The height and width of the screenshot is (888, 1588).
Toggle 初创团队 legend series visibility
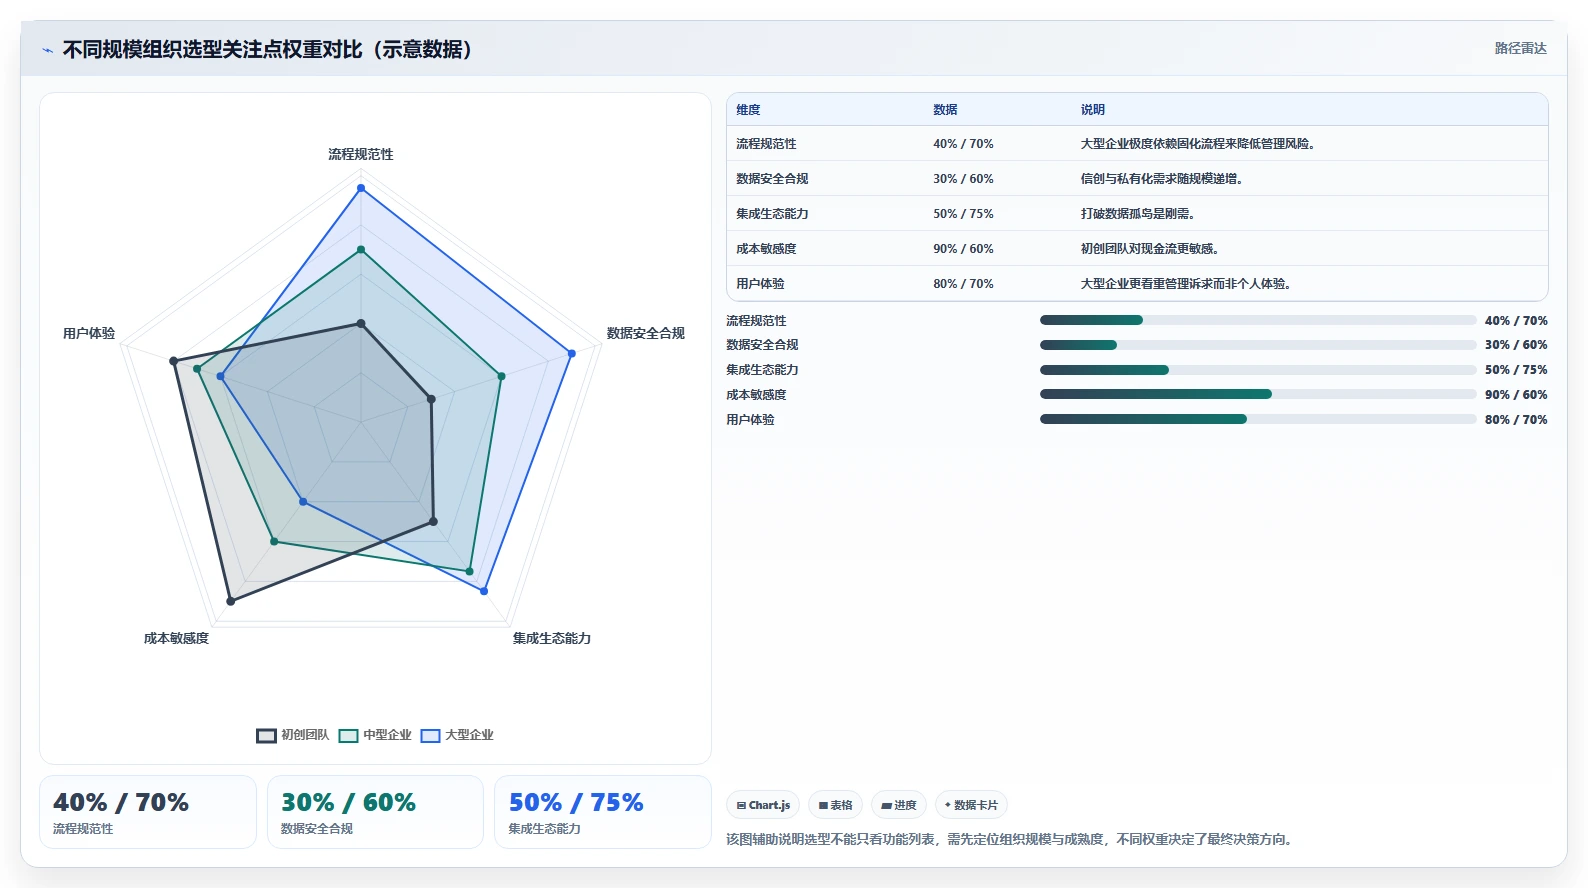coord(293,735)
